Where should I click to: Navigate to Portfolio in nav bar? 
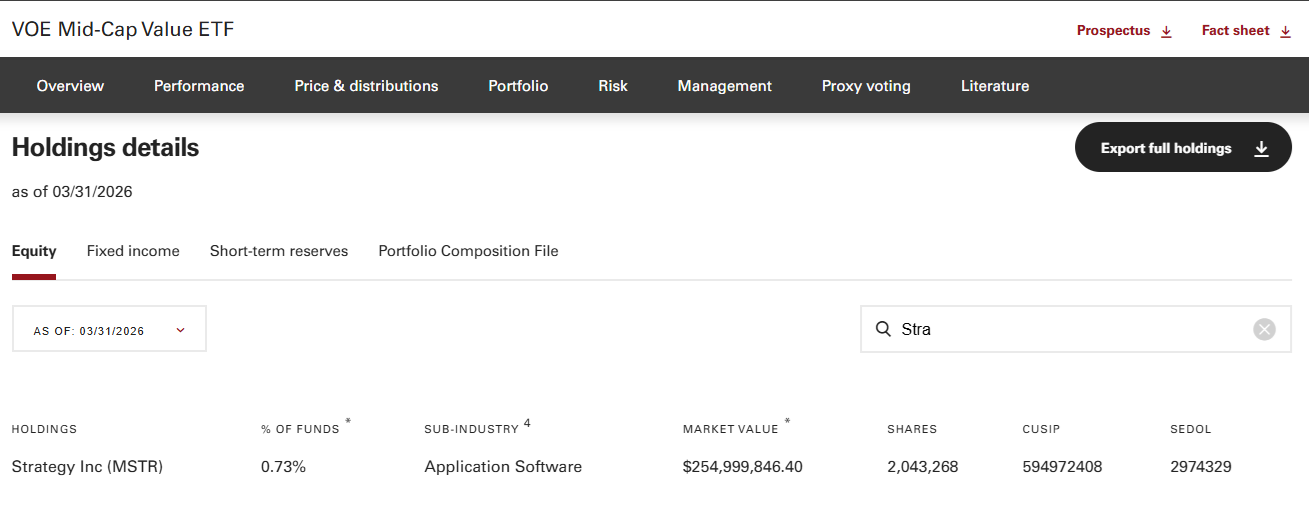518,86
